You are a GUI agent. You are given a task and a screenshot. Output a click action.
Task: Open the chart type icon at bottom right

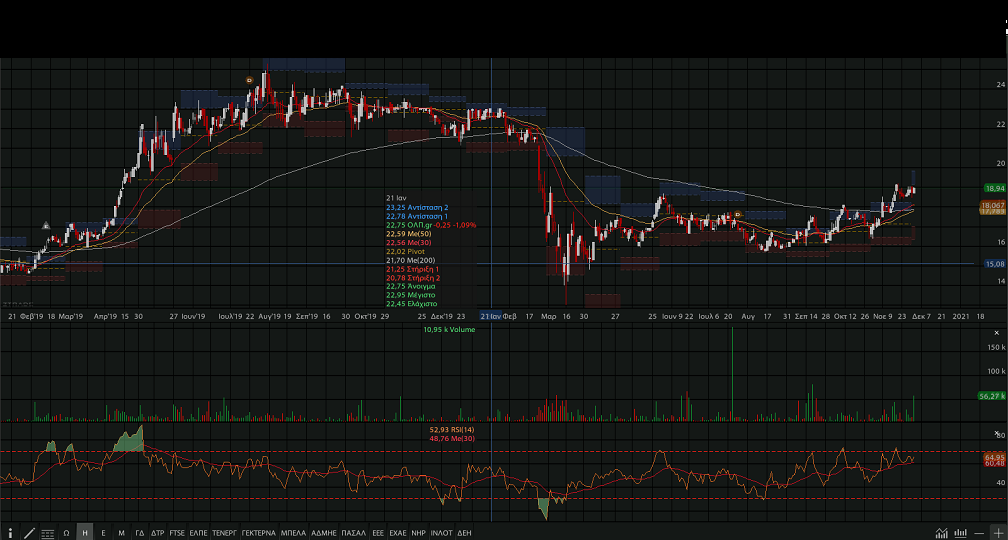[942, 533]
